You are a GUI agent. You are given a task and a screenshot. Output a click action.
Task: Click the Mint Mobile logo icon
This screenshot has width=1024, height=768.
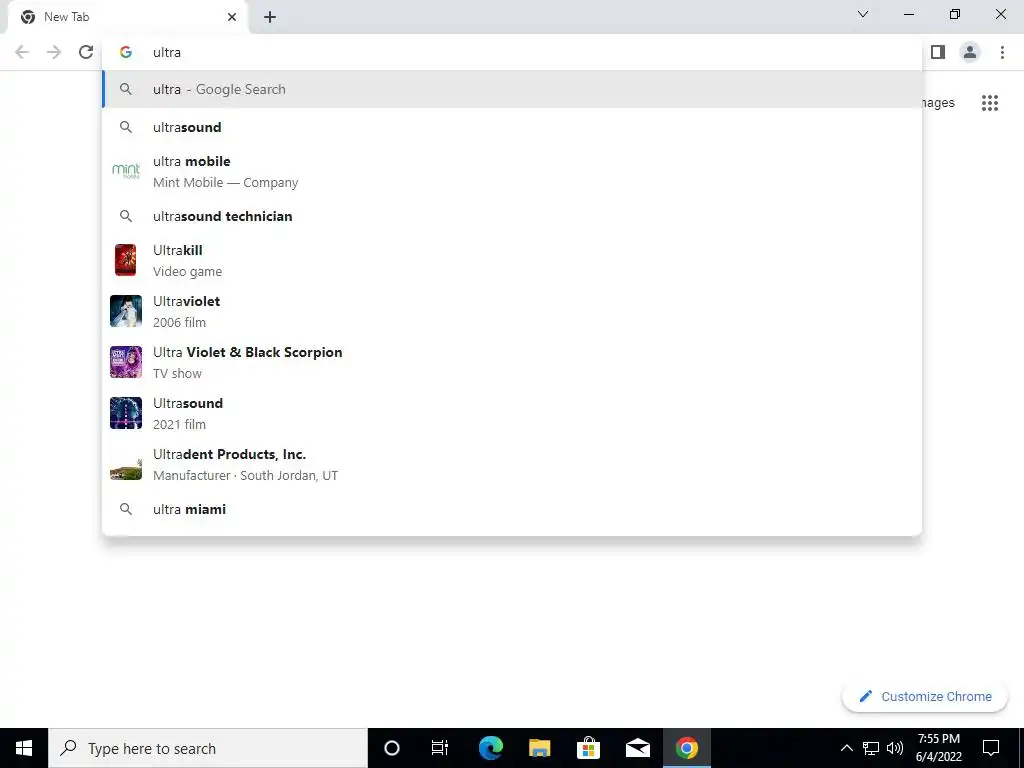click(126, 171)
